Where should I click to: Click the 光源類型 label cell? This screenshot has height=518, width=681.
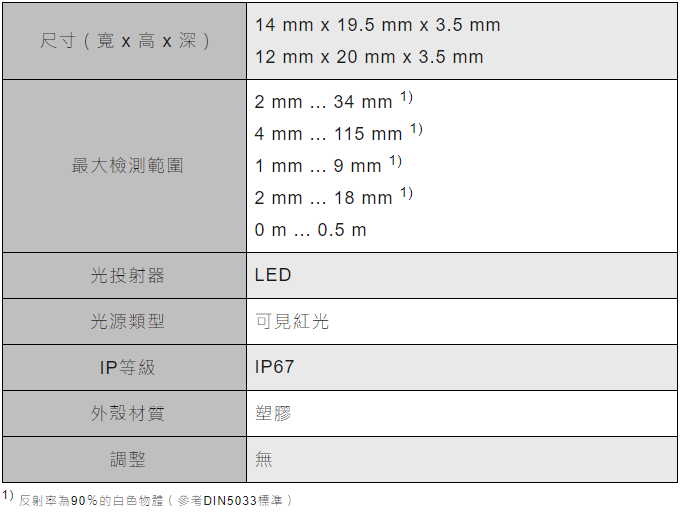click(x=125, y=321)
